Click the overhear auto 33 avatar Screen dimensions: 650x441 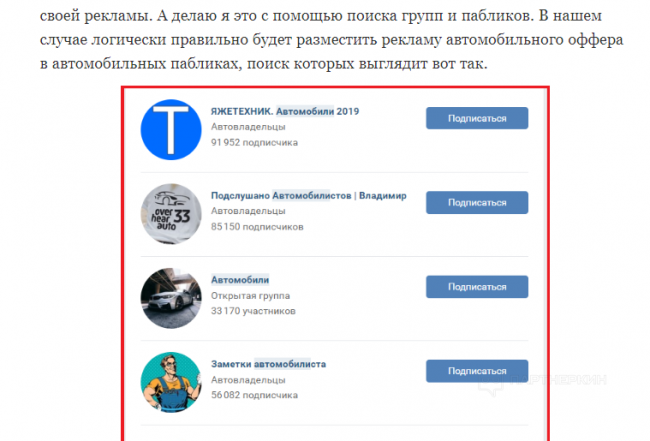[x=171, y=214]
